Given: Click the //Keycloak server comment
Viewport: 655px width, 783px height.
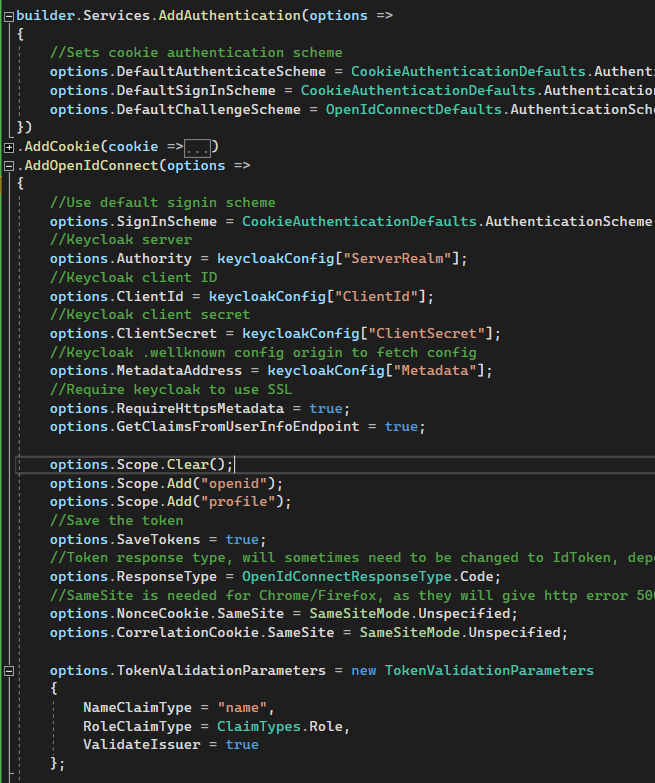Looking at the screenshot, I should [x=121, y=240].
